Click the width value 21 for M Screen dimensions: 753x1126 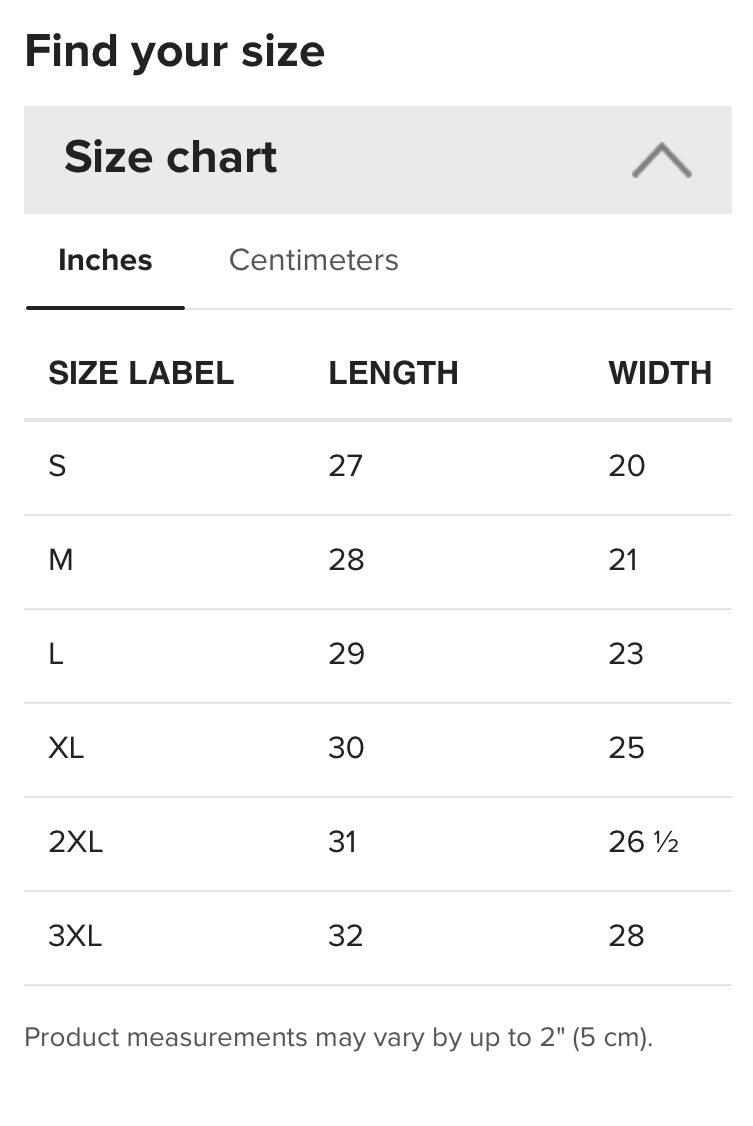point(623,560)
